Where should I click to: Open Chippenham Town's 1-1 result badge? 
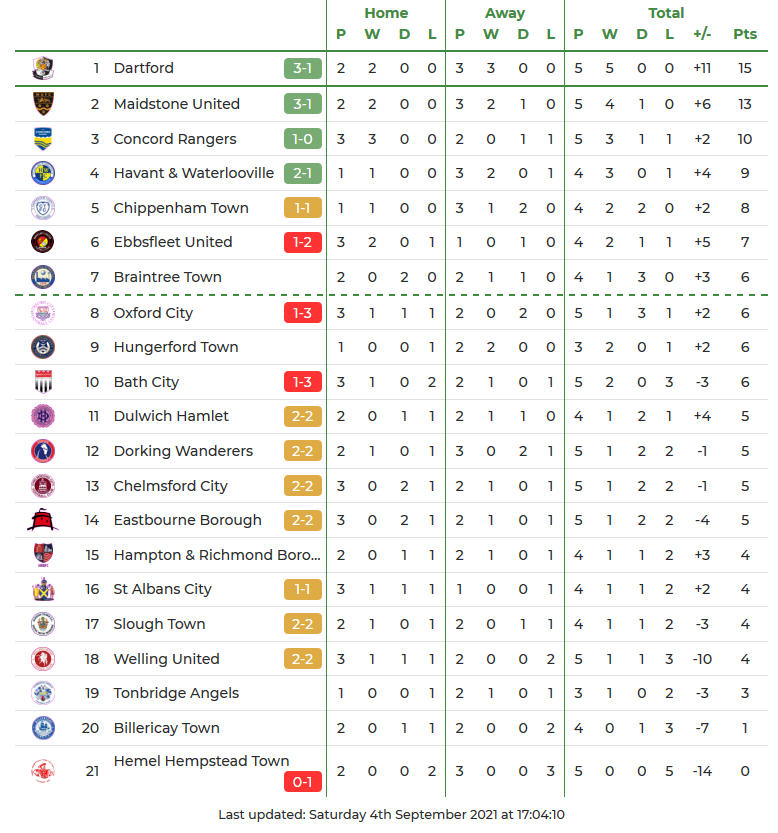point(303,208)
